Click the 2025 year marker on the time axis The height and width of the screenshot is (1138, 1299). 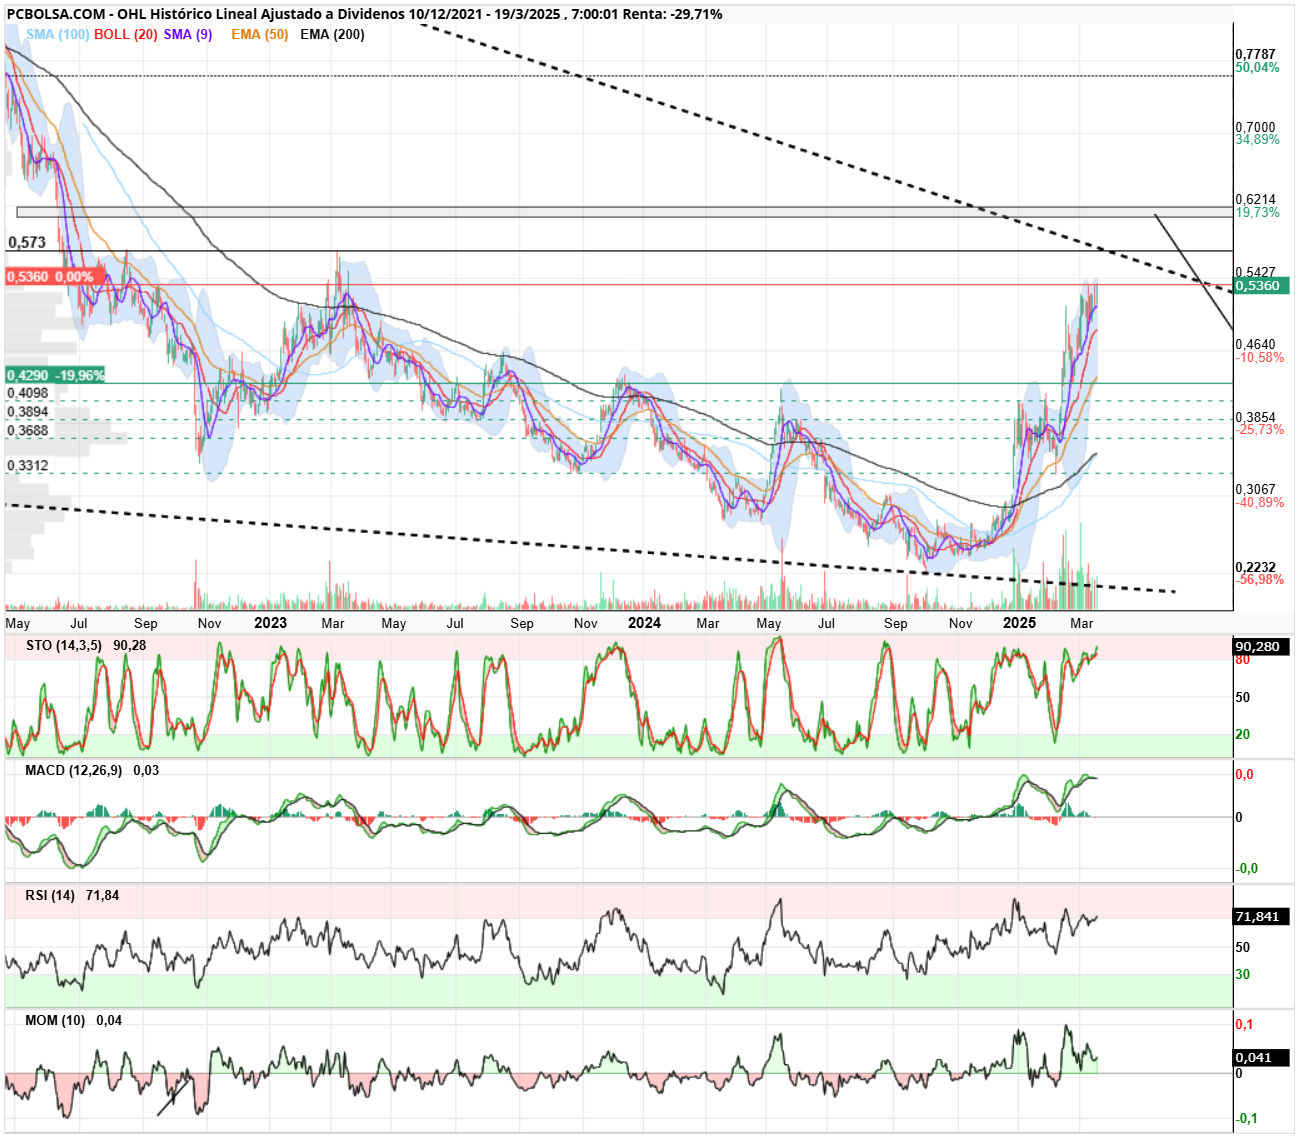click(1019, 623)
